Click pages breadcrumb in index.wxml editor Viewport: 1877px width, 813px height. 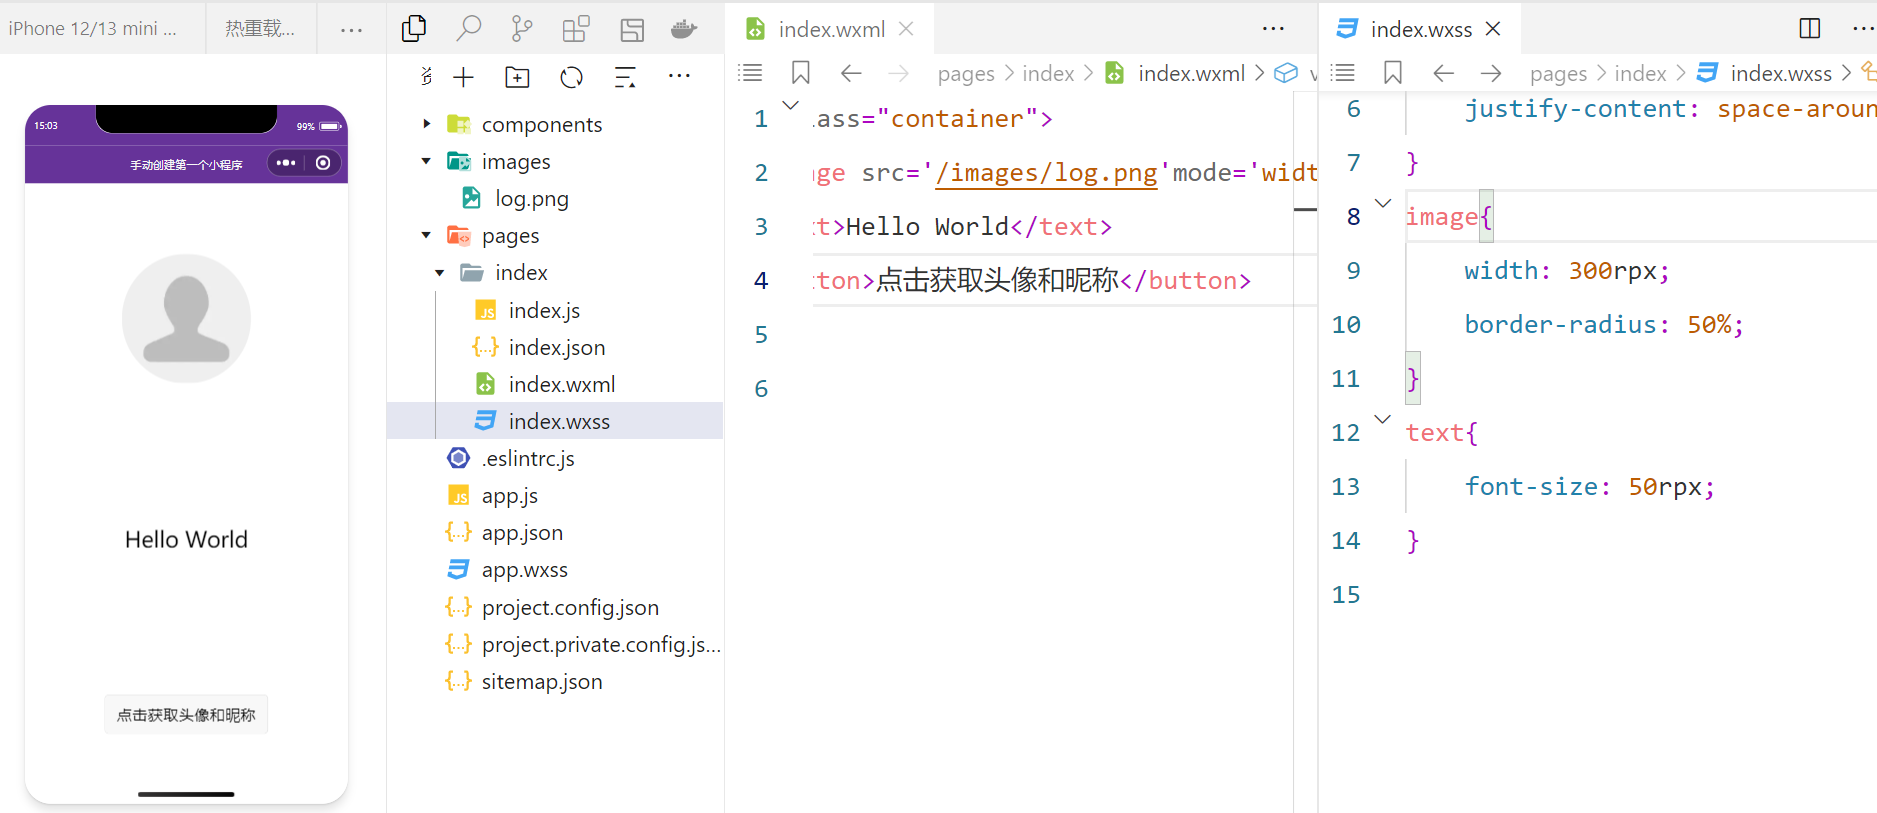click(966, 73)
